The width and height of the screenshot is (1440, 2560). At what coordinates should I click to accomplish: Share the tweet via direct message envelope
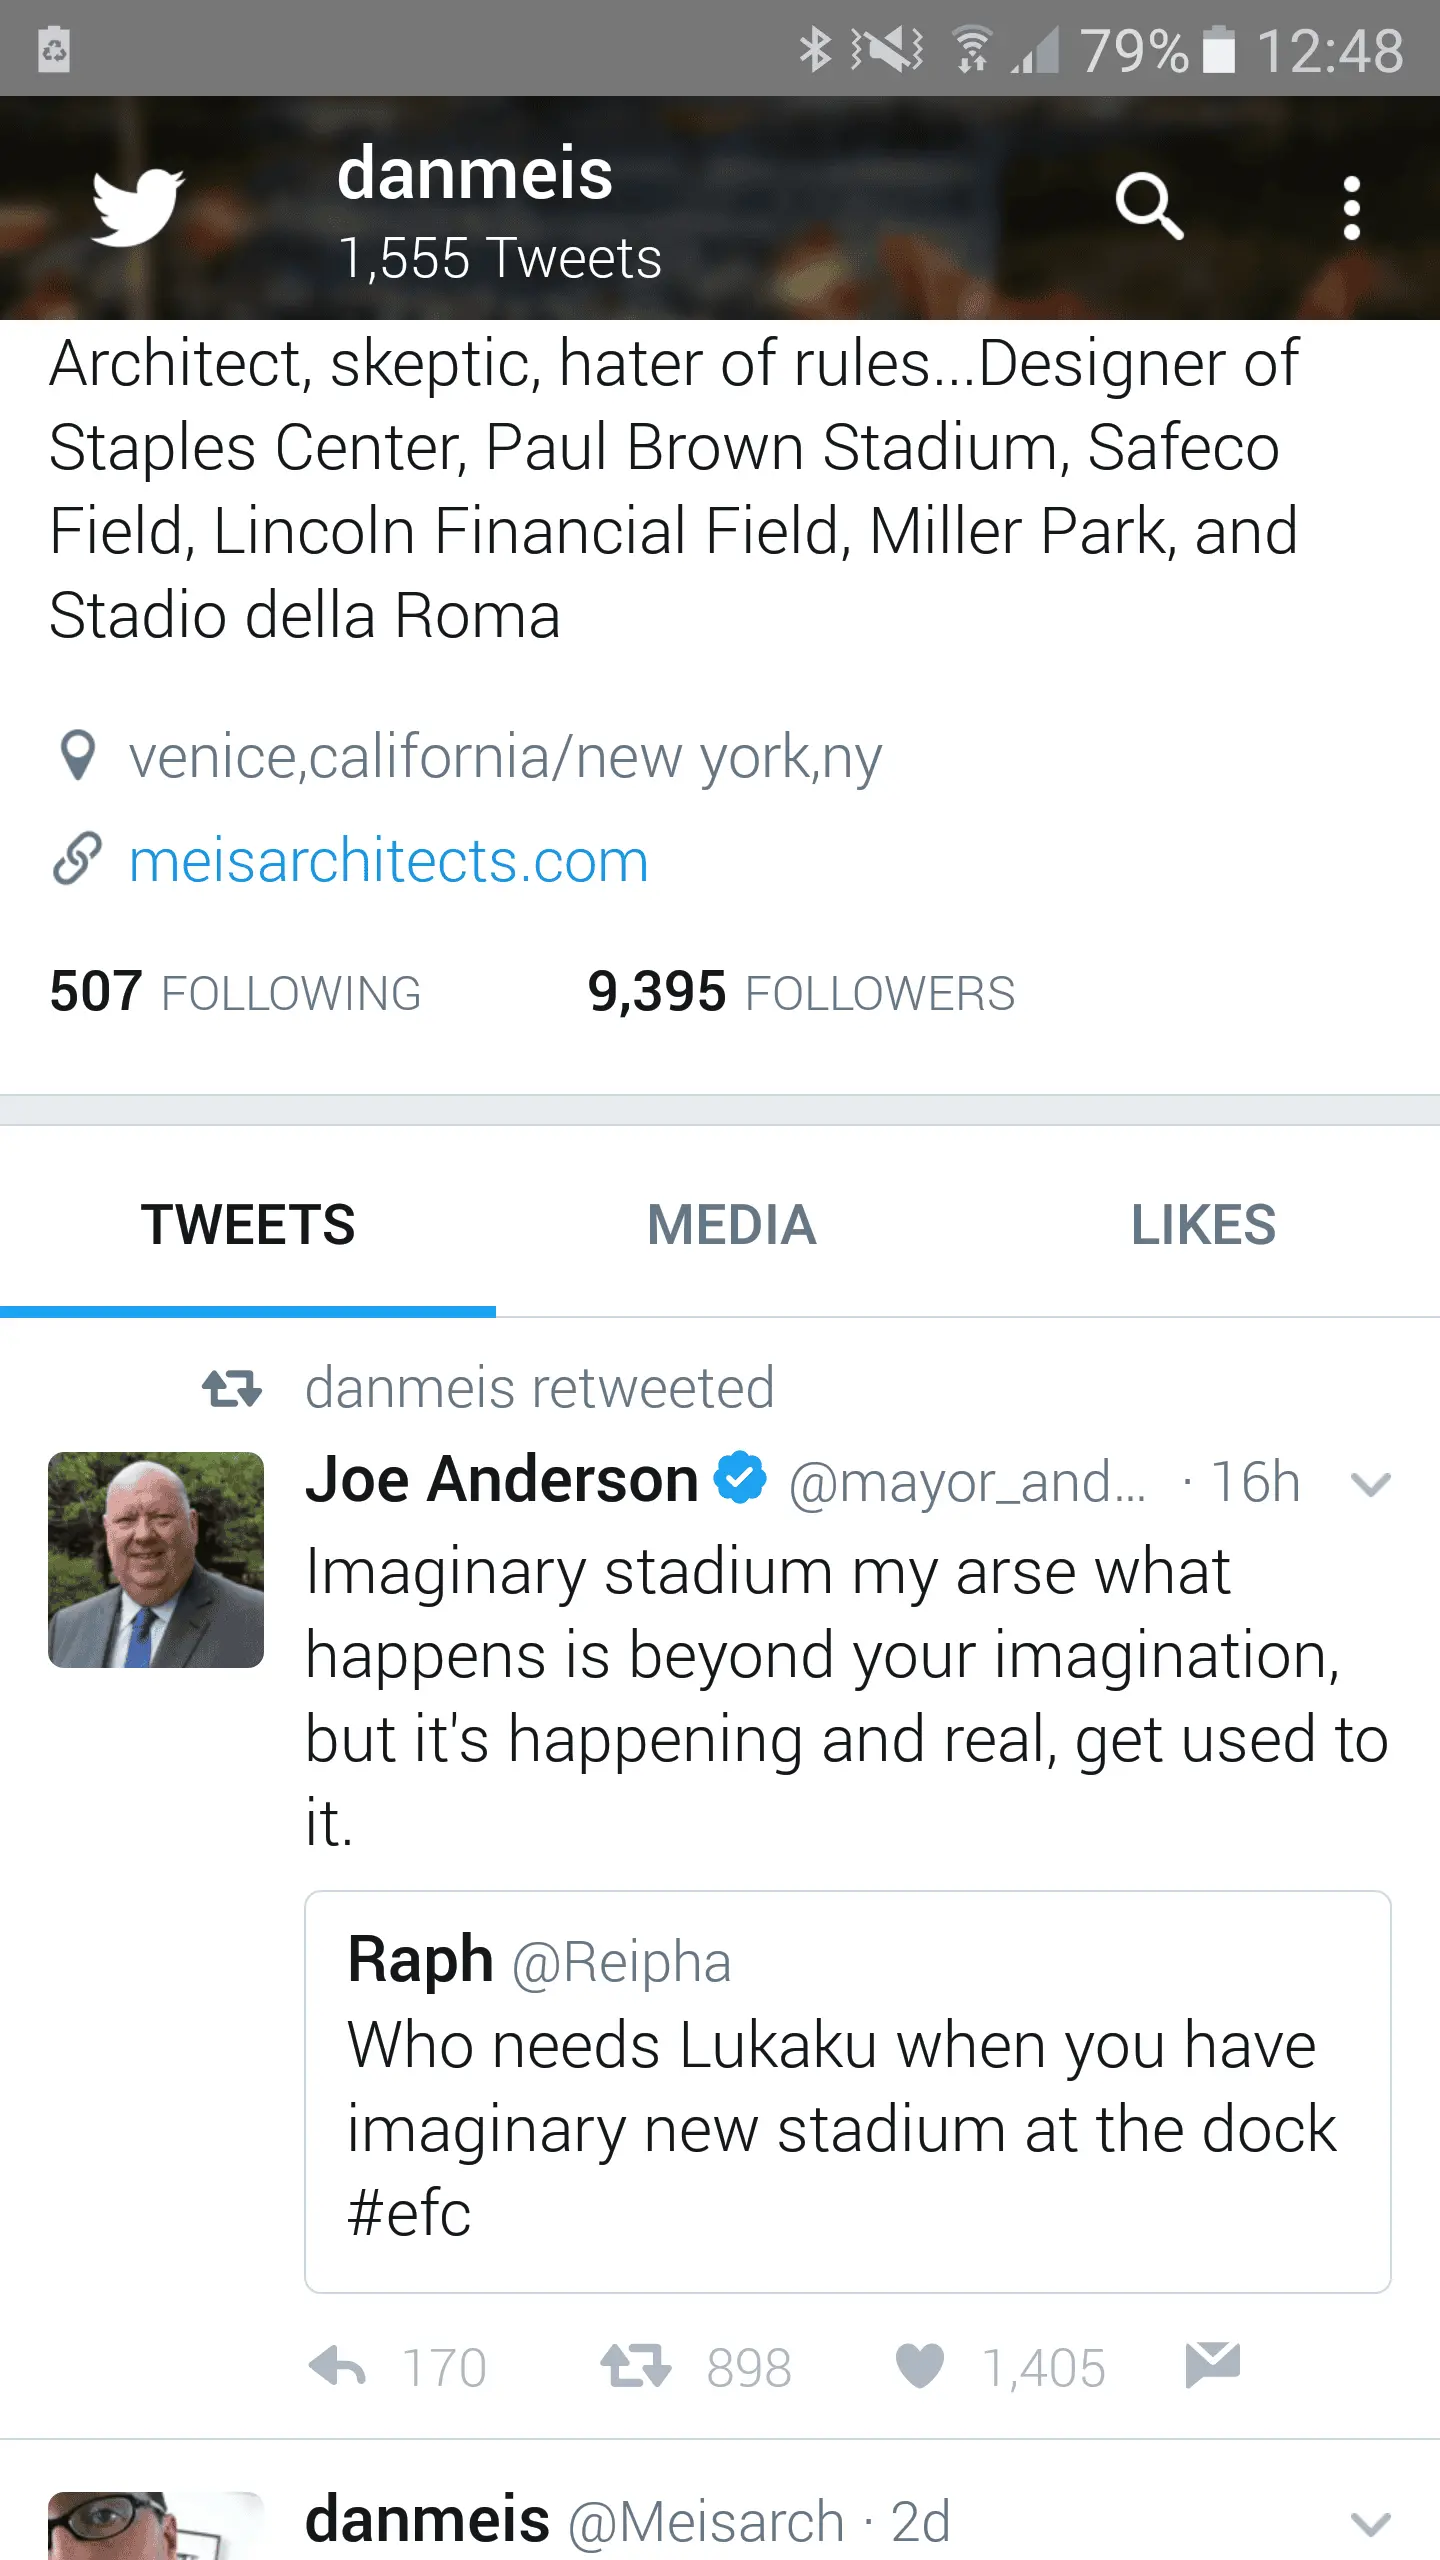click(1213, 2365)
